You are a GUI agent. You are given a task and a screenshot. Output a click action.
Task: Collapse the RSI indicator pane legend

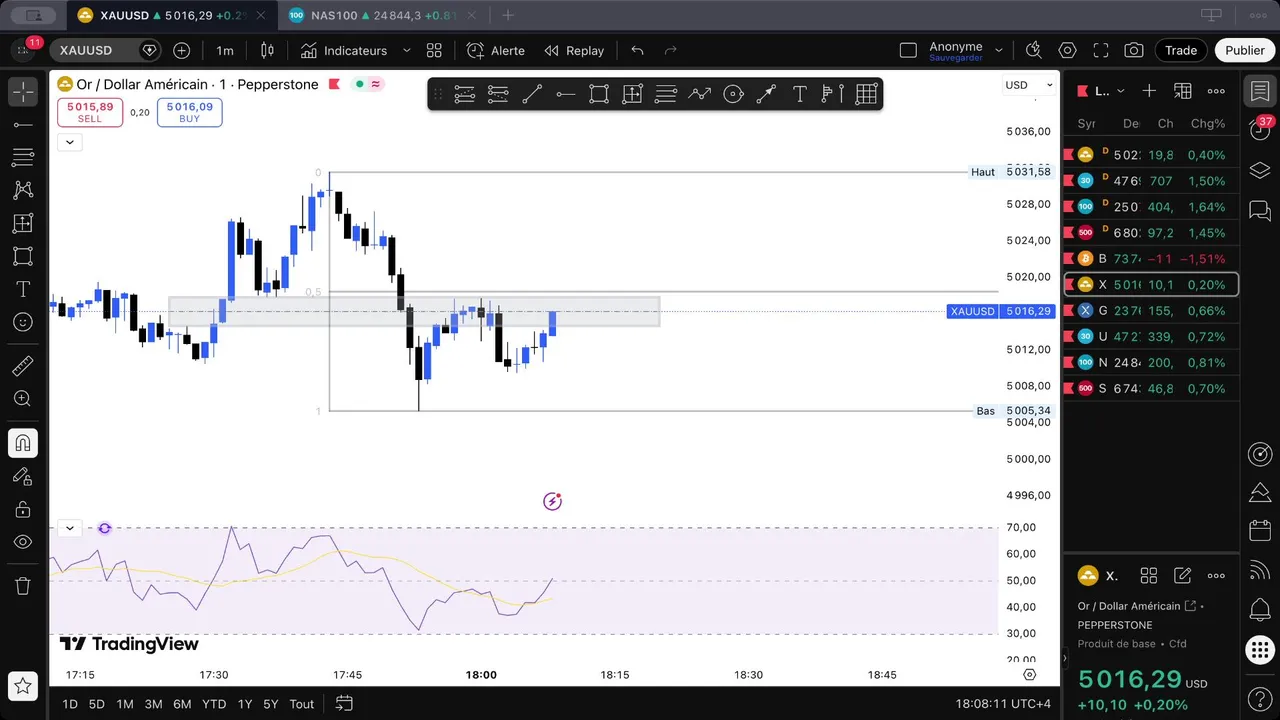(x=69, y=528)
